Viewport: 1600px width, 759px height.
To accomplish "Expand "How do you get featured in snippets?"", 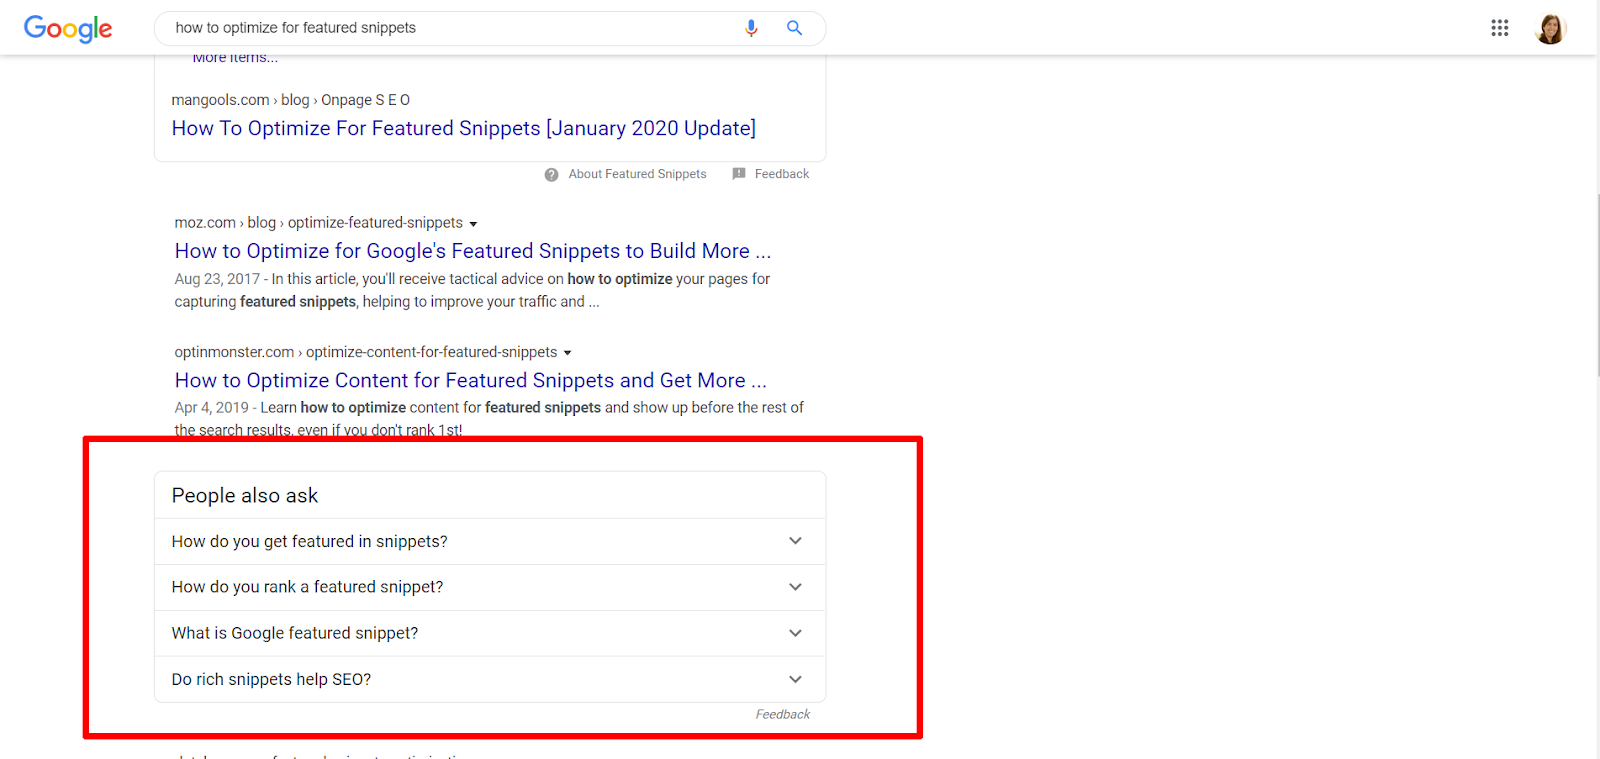I will pos(490,541).
